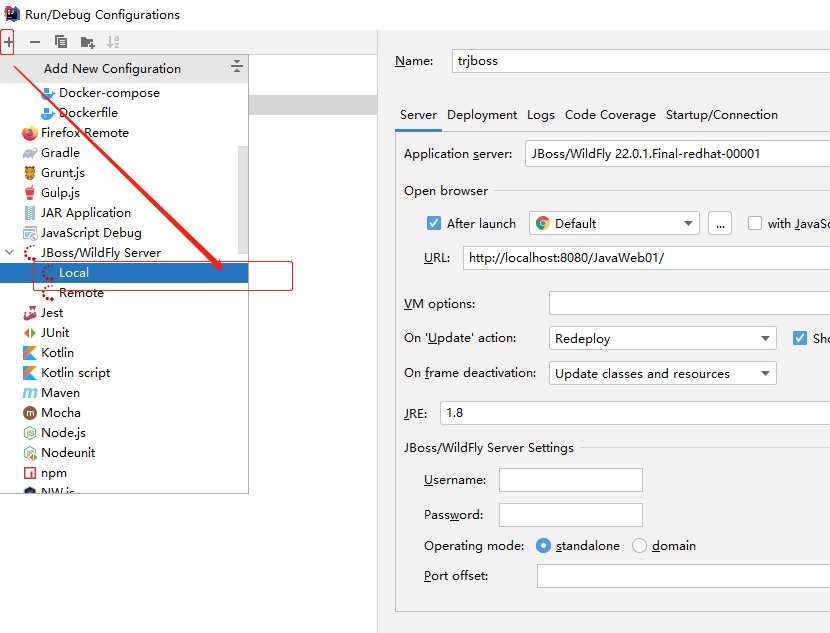830x633 pixels.
Task: Open the On 'Update' action dropdown
Action: pyautogui.click(x=663, y=339)
